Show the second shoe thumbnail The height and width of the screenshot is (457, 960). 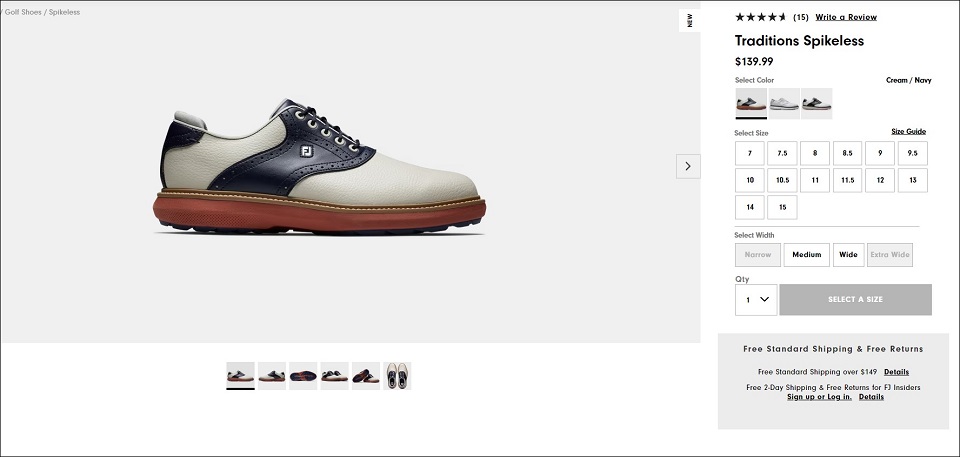pos(272,376)
